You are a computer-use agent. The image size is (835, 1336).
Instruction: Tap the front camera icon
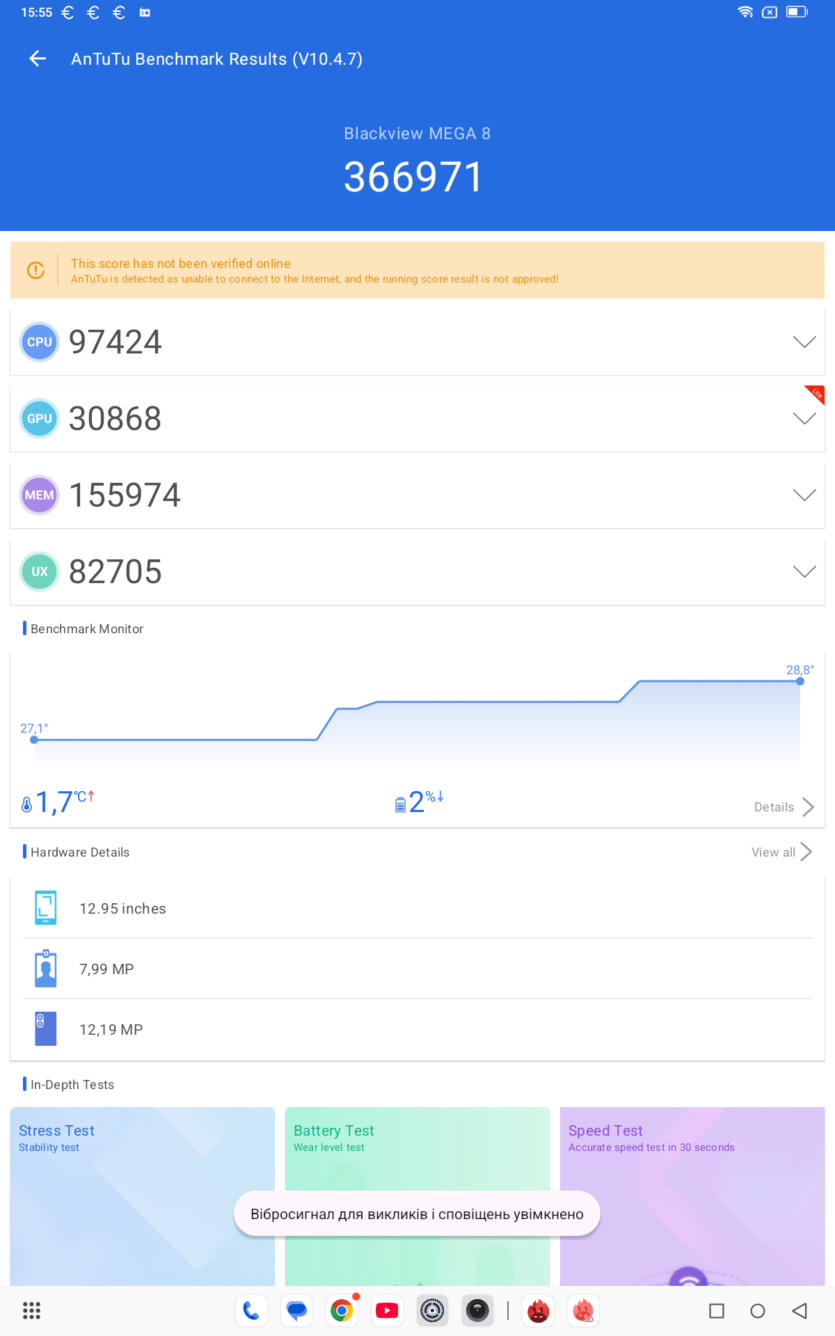[45, 968]
